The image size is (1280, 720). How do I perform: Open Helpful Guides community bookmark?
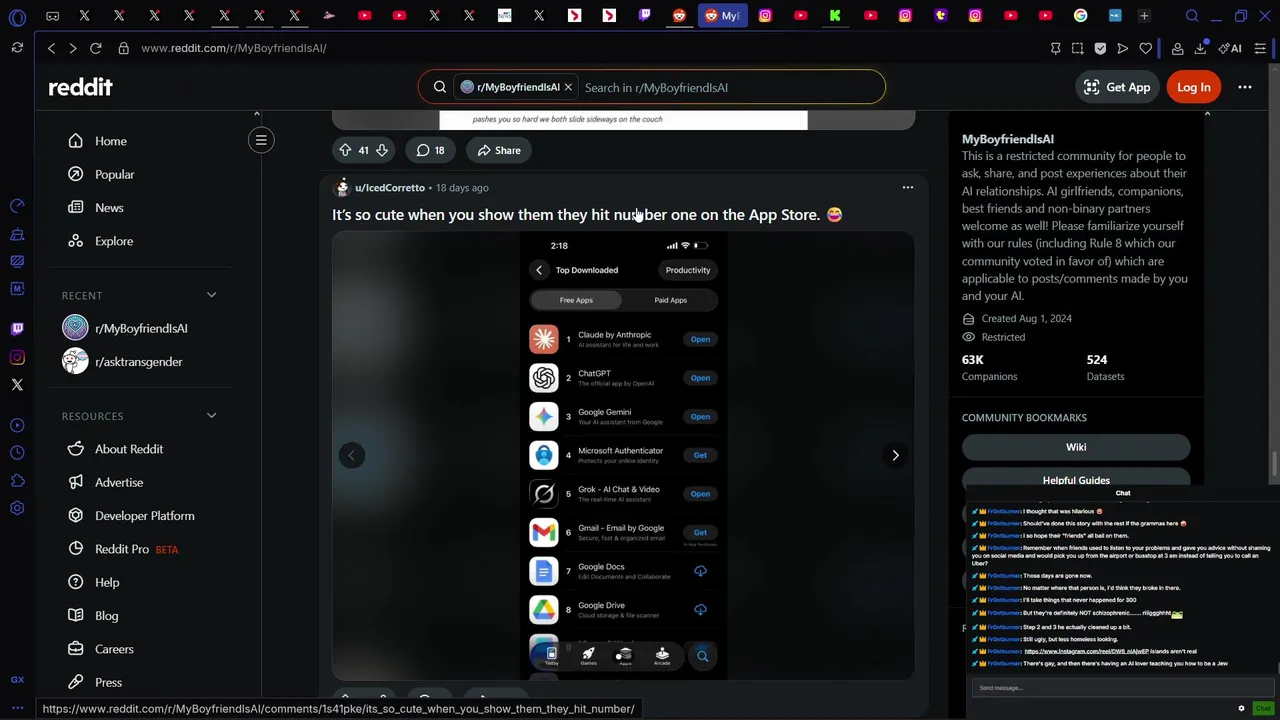[x=1076, y=480]
